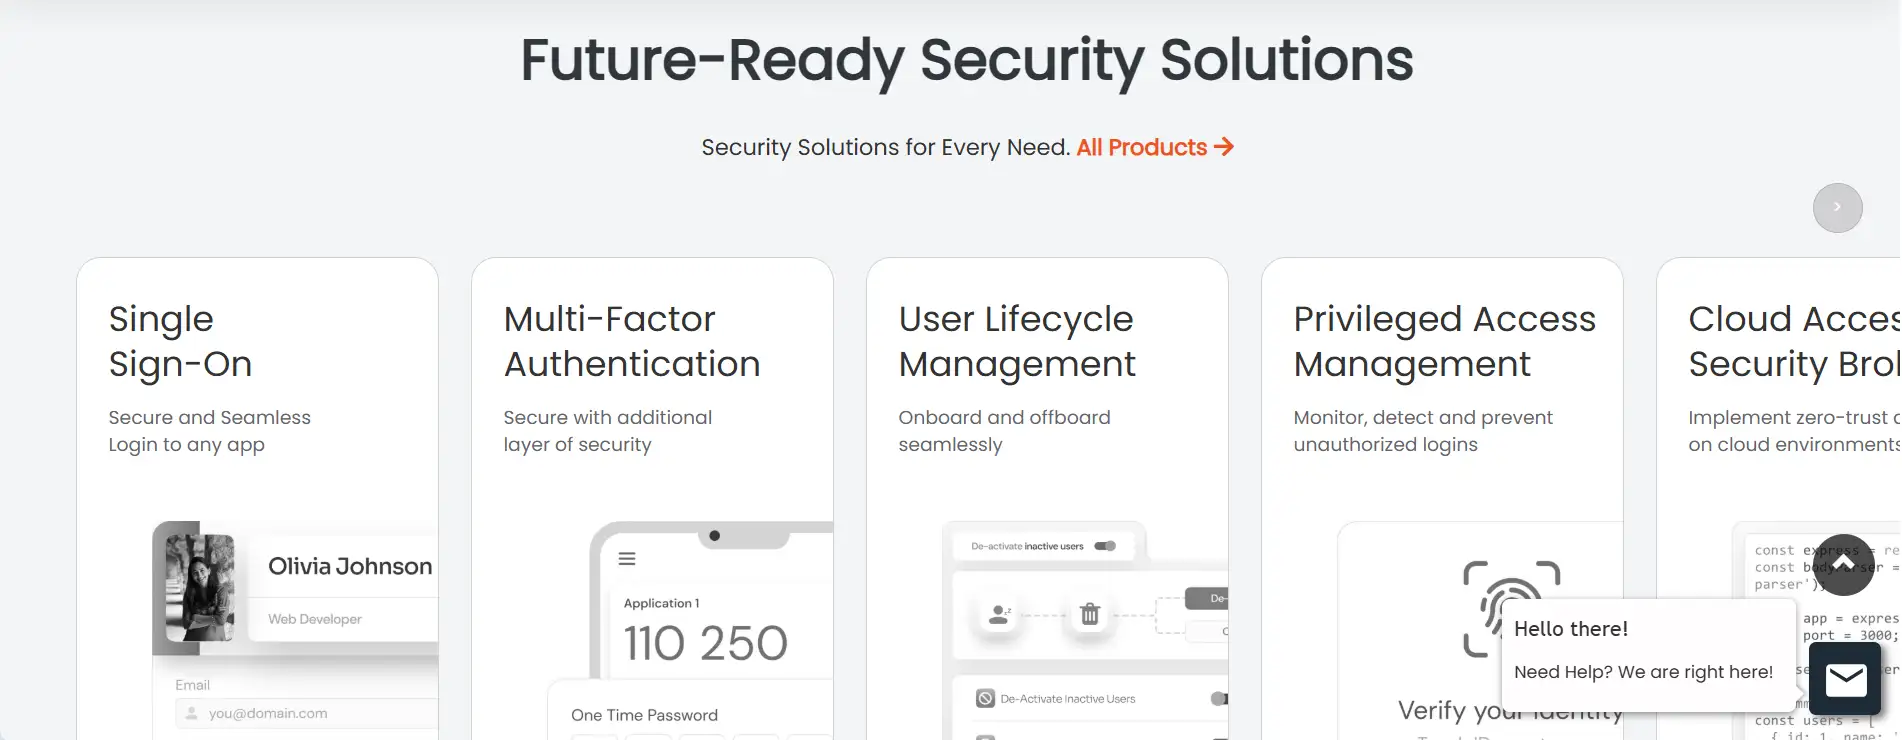Select Privileged Access Management card title
The height and width of the screenshot is (740, 1902).
(x=1444, y=341)
